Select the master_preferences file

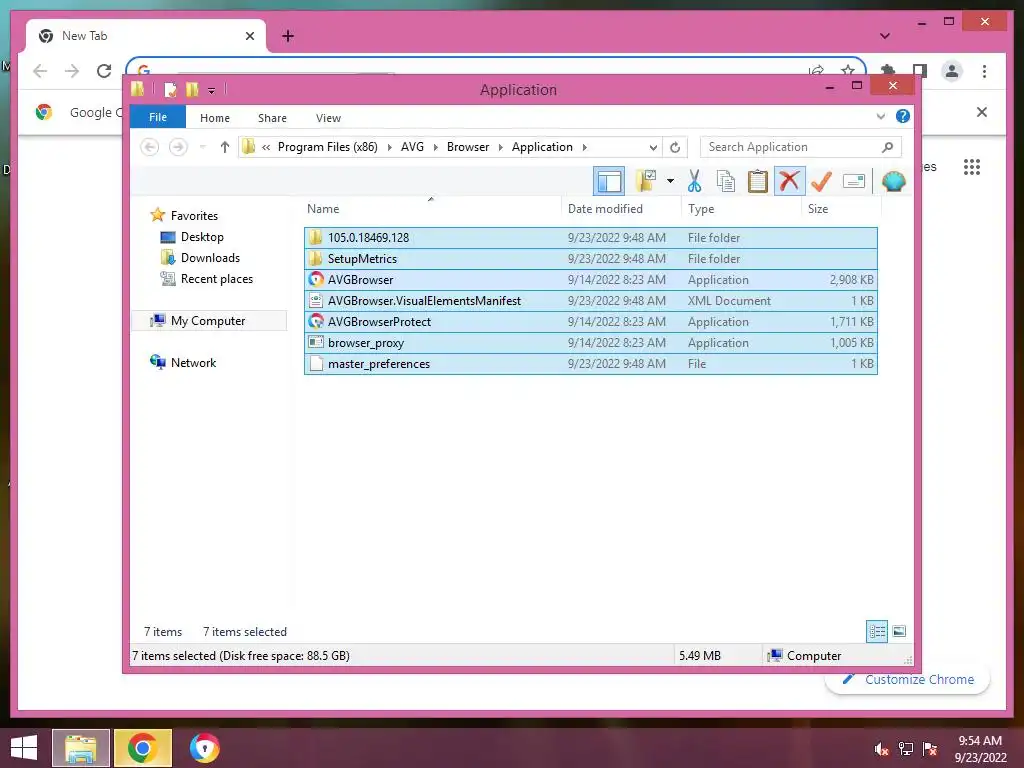pos(590,364)
